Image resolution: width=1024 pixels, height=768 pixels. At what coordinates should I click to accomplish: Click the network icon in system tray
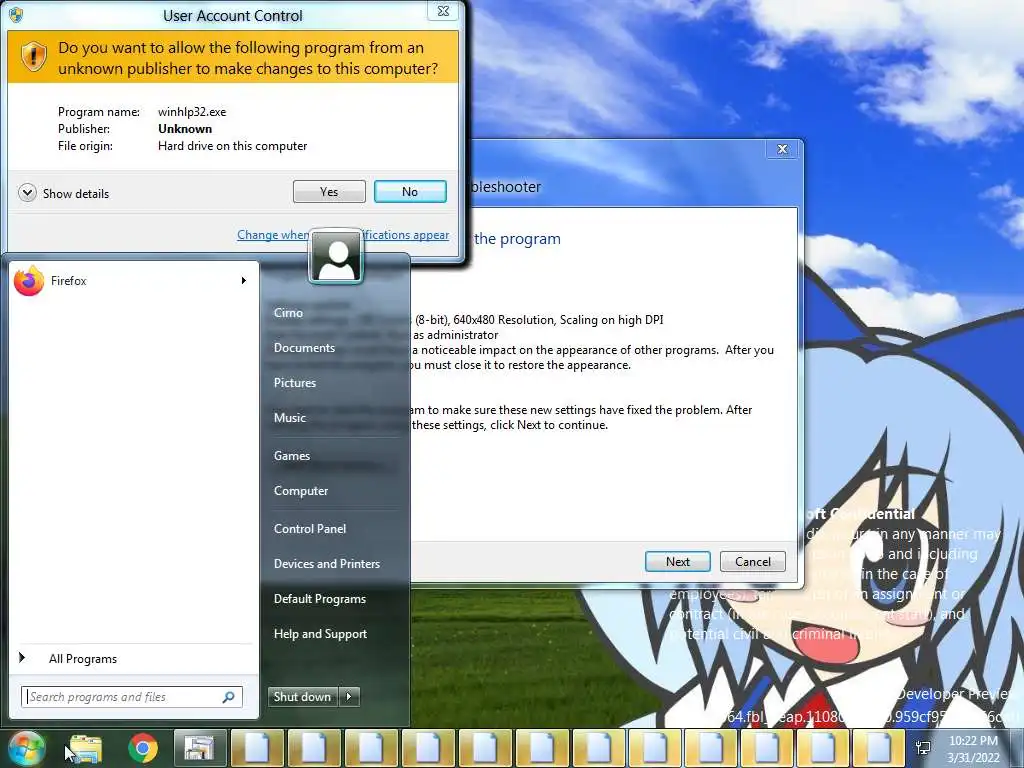coord(923,748)
